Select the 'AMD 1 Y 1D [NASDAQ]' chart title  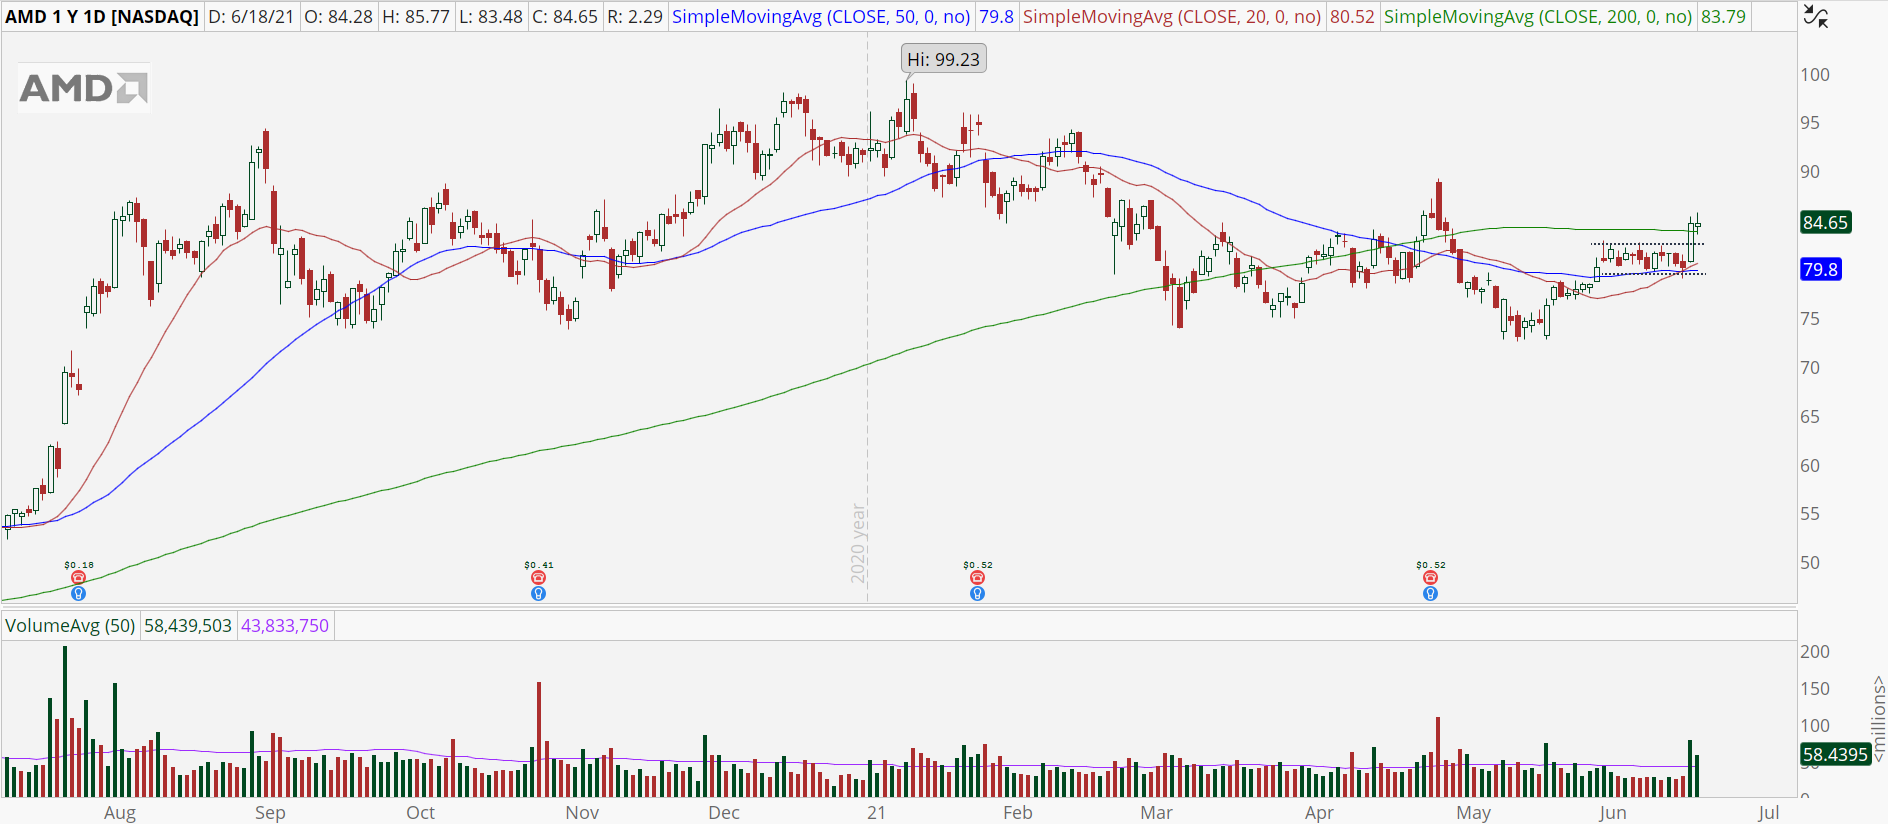coord(102,17)
